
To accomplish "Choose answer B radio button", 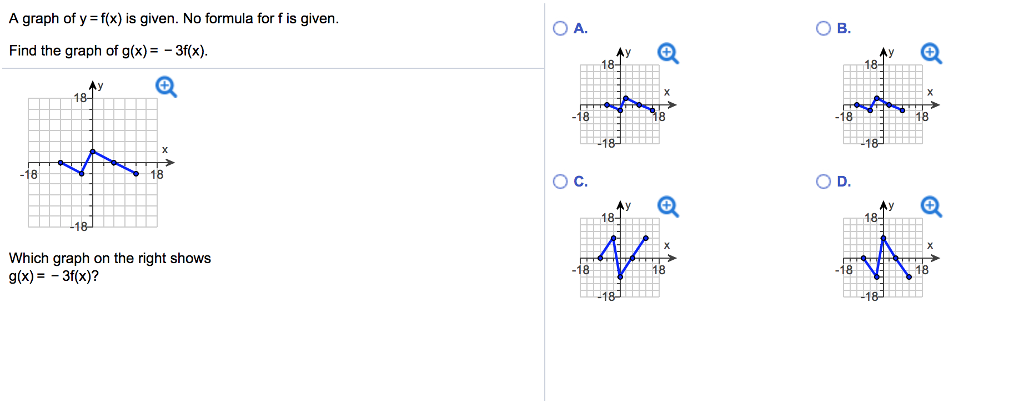I will tap(824, 28).
